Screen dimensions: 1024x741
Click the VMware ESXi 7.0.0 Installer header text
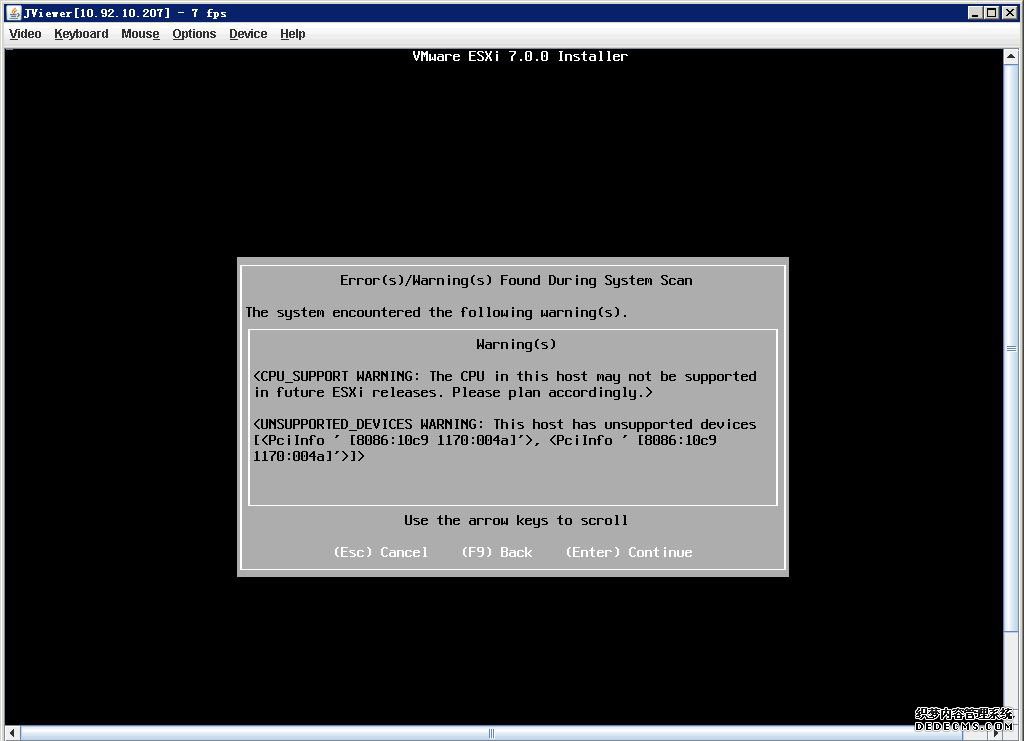click(x=520, y=56)
